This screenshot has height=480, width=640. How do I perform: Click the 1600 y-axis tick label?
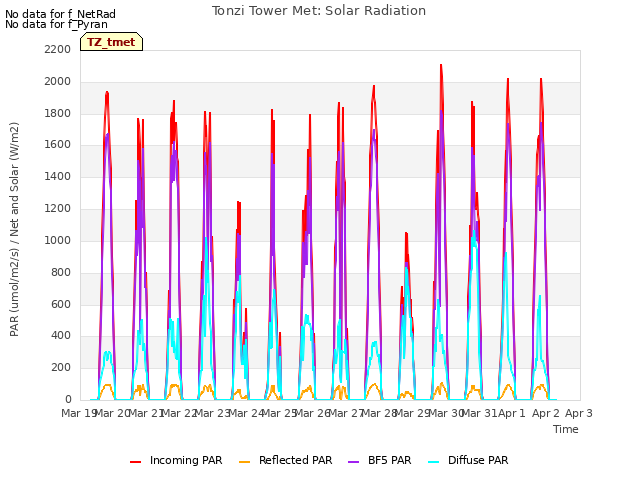58,144
